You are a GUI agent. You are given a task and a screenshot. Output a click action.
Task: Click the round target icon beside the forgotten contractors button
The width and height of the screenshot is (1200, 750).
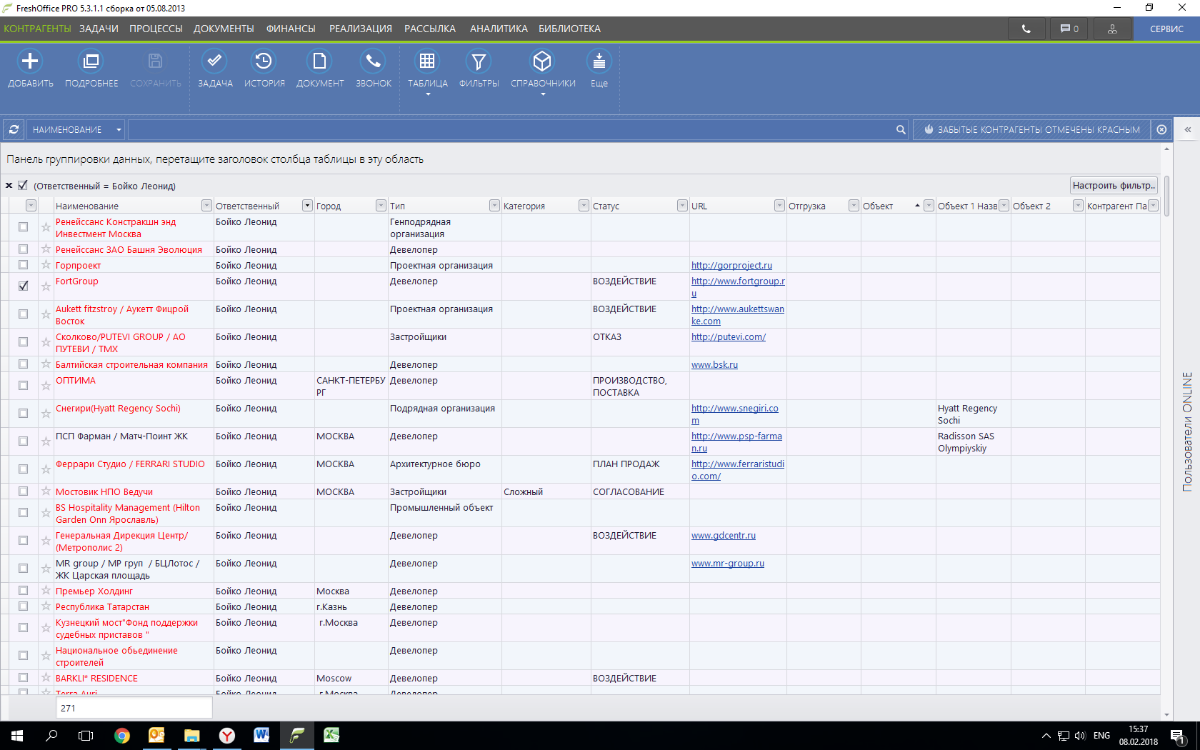1161,129
